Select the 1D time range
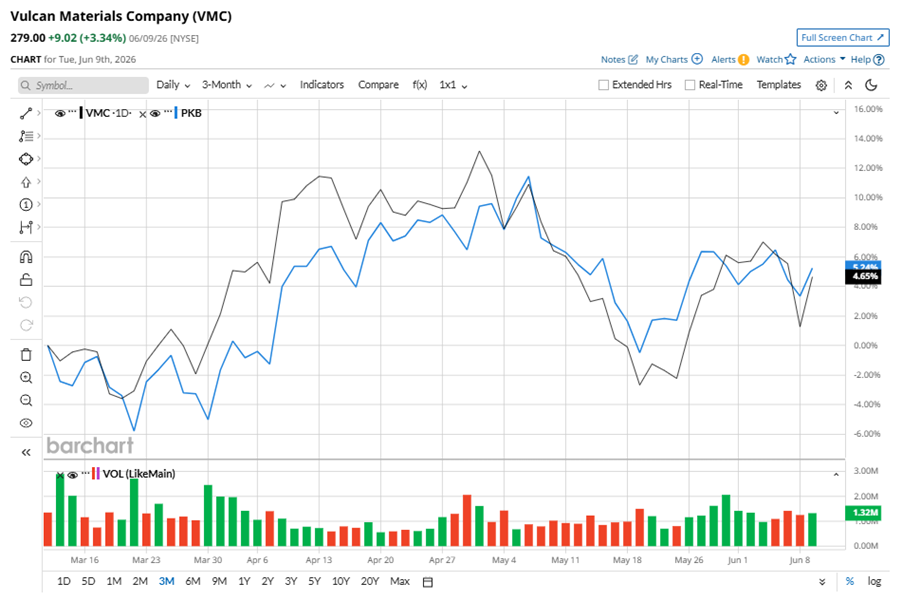The width and height of the screenshot is (902, 601). (64, 581)
